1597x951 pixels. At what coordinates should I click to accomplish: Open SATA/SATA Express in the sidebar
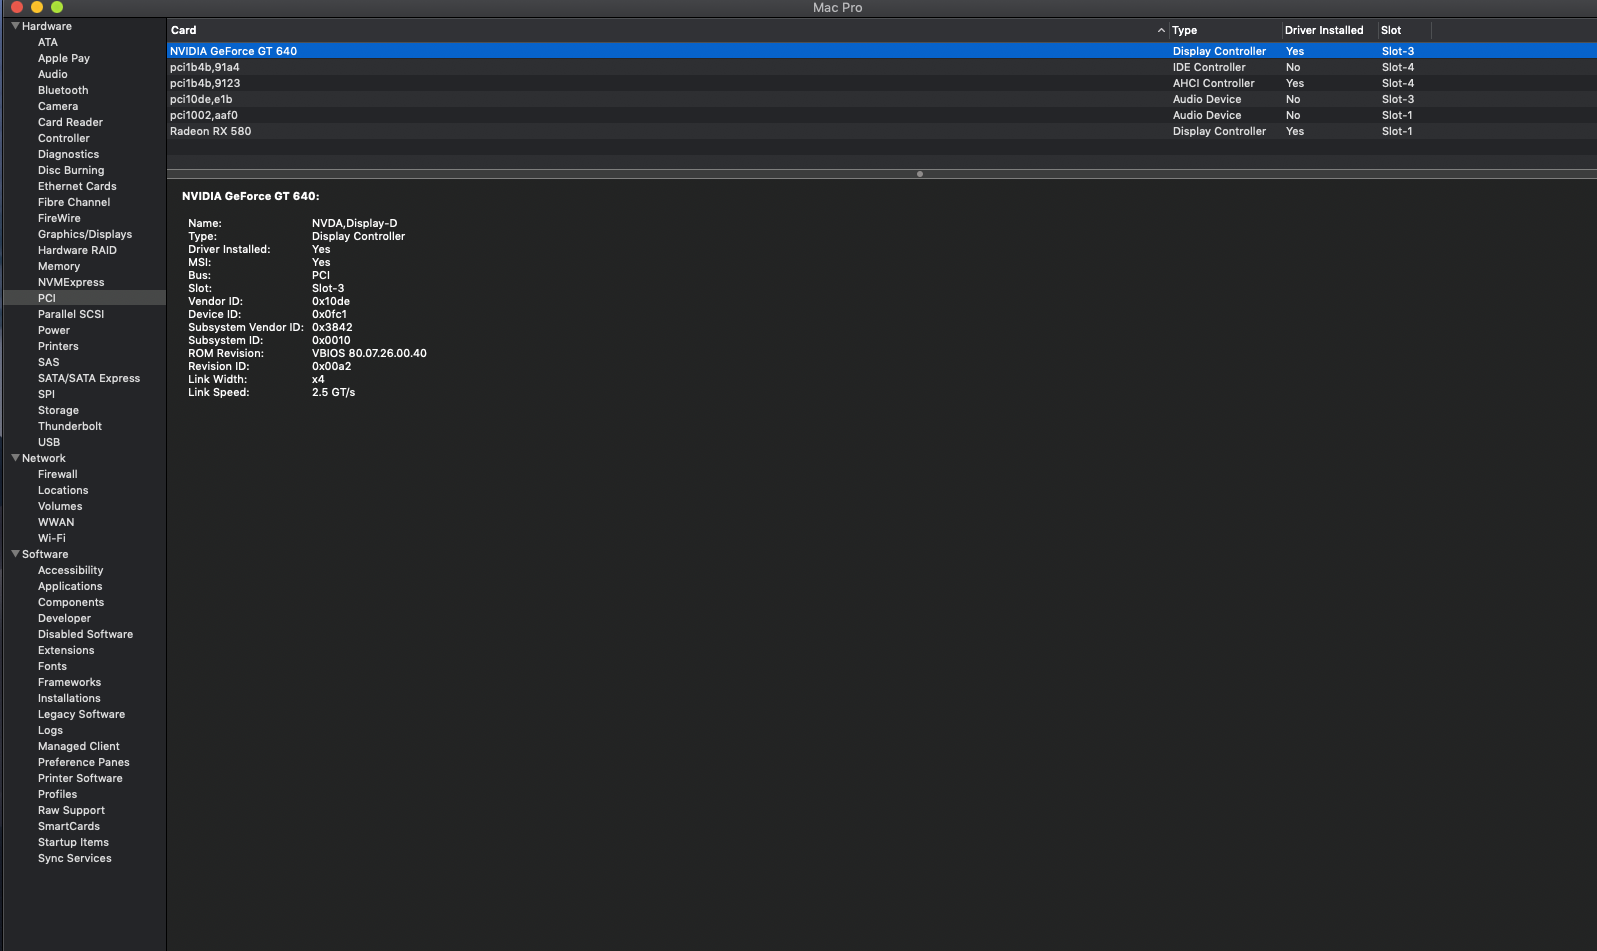pyautogui.click(x=89, y=378)
